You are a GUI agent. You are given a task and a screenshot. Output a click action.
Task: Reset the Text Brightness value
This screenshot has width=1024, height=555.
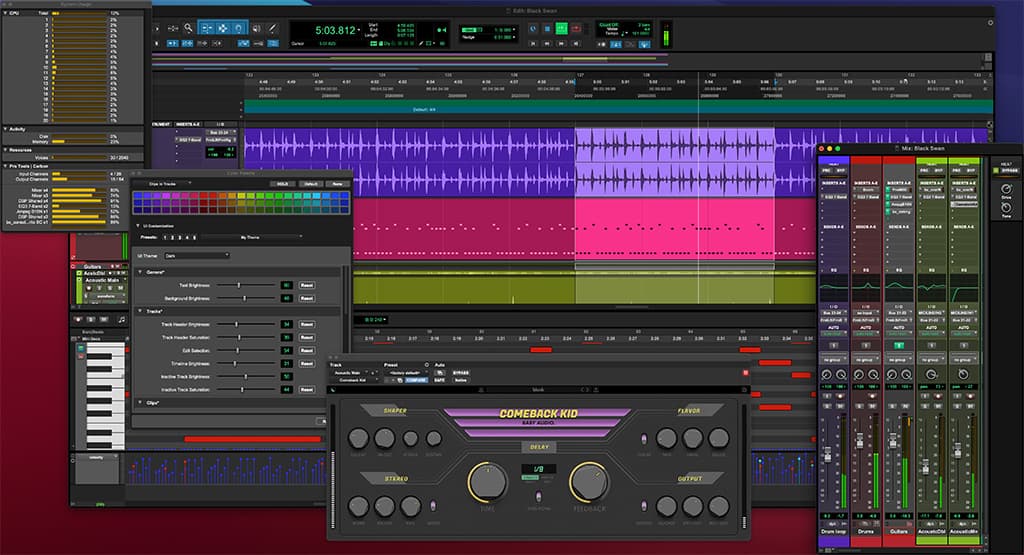tap(306, 285)
